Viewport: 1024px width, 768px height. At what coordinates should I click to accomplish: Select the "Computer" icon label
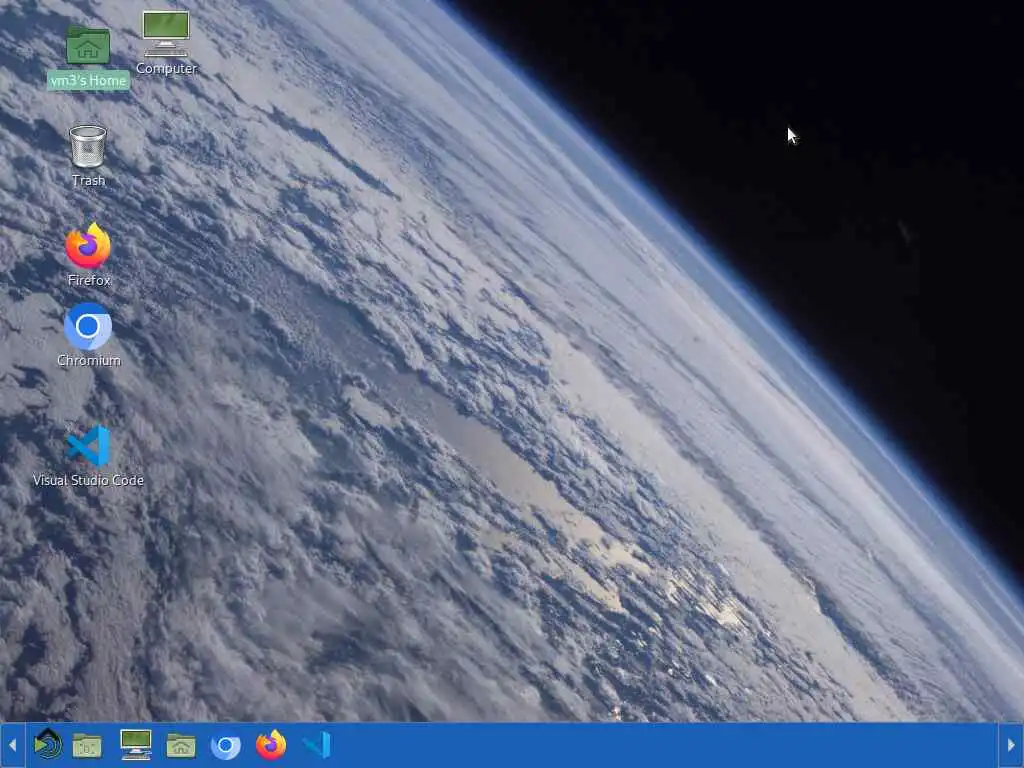(166, 68)
